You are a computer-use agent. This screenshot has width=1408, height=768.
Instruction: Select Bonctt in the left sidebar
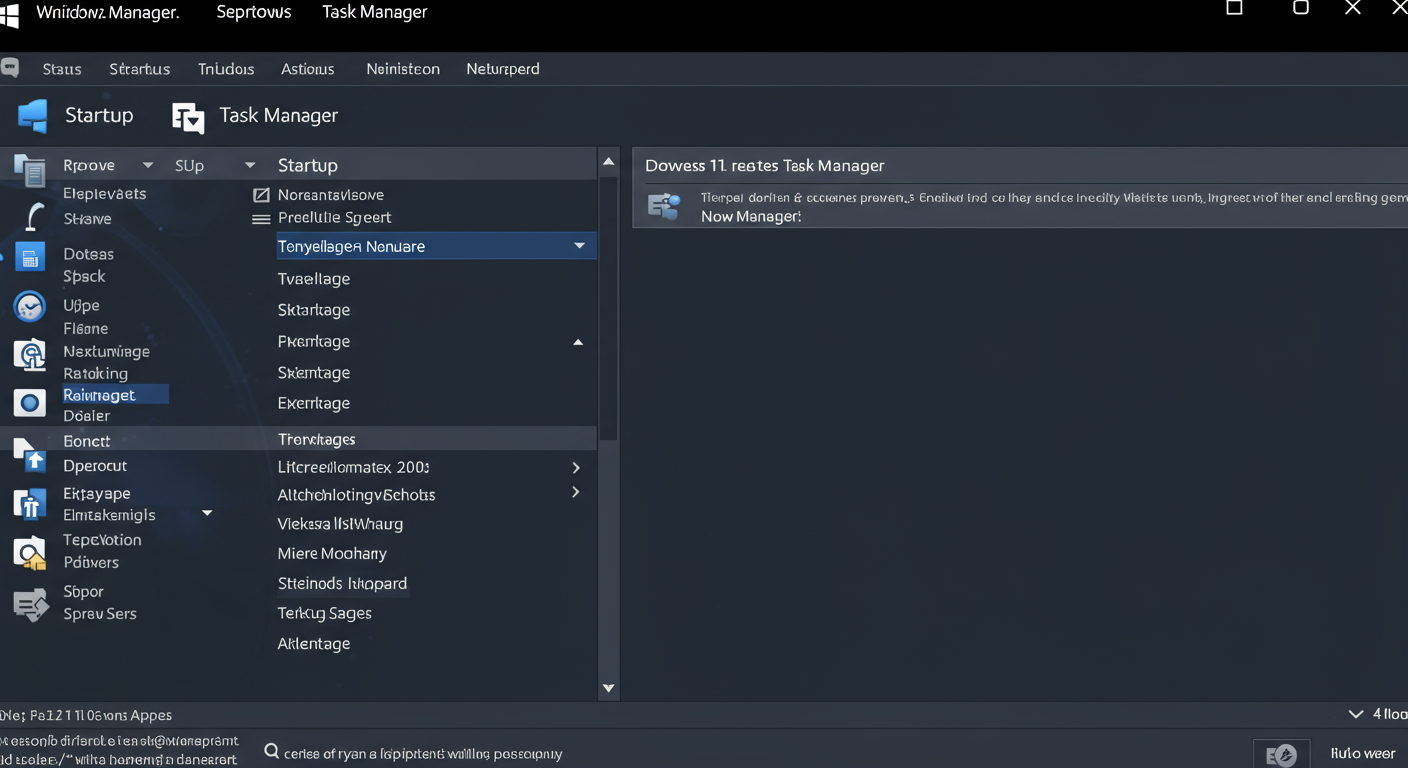[87, 441]
